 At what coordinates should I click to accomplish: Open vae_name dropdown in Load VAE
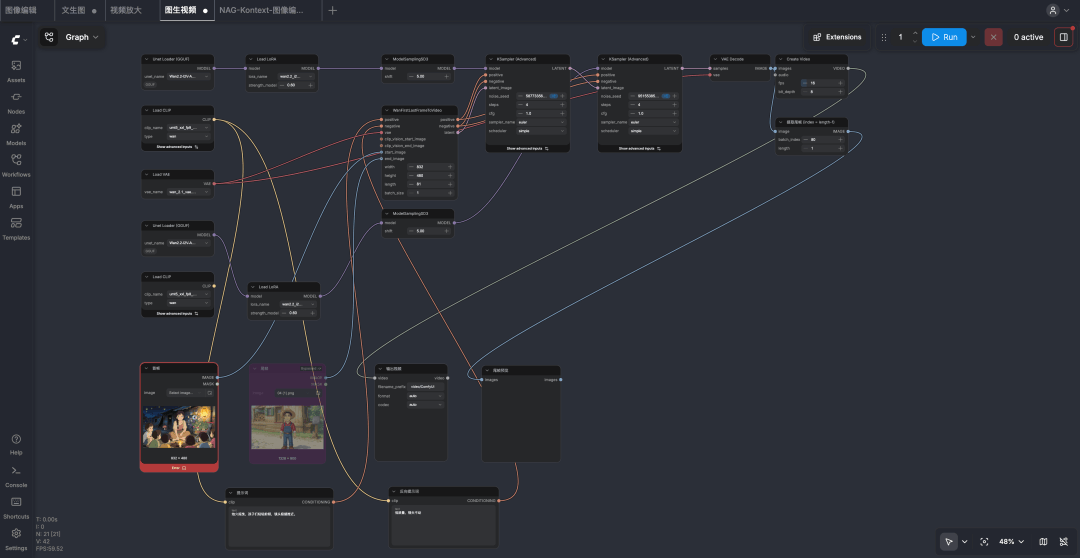click(189, 192)
